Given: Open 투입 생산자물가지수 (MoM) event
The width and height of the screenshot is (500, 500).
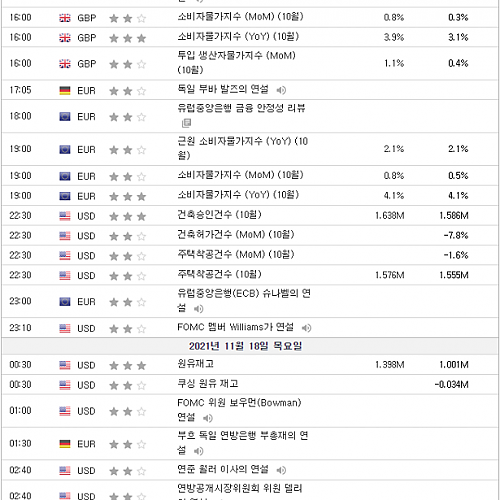Looking at the screenshot, I should tap(236, 63).
